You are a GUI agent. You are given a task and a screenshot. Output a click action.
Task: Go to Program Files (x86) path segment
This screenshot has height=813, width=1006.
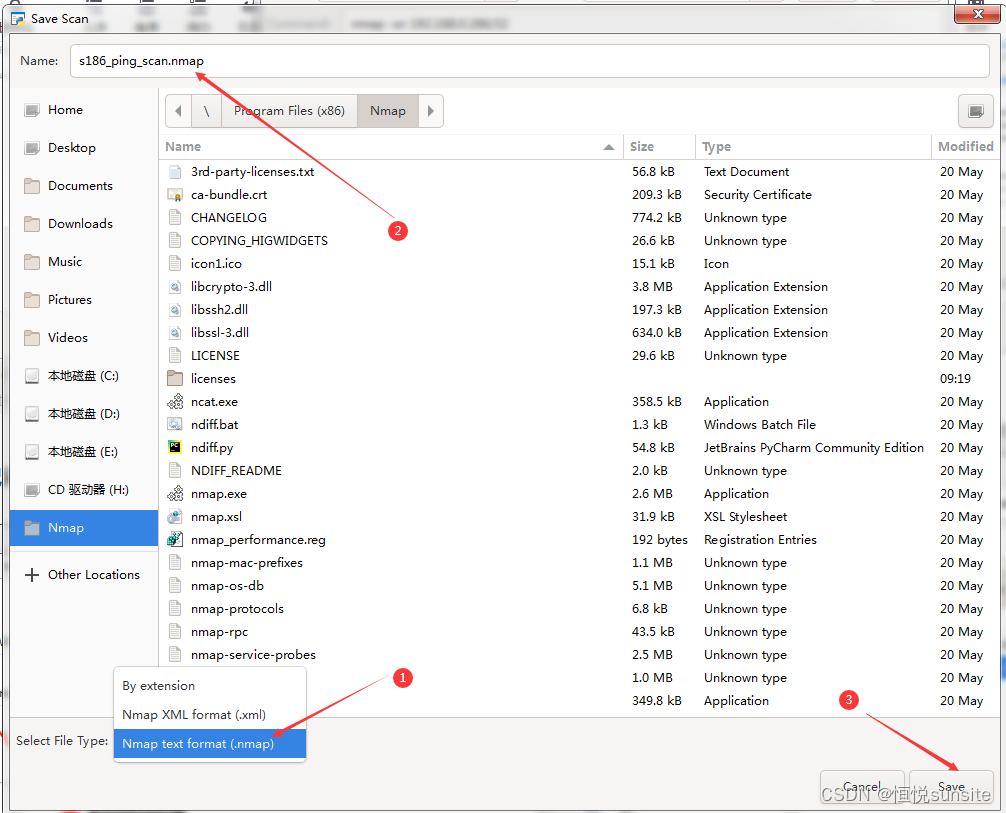[289, 111]
